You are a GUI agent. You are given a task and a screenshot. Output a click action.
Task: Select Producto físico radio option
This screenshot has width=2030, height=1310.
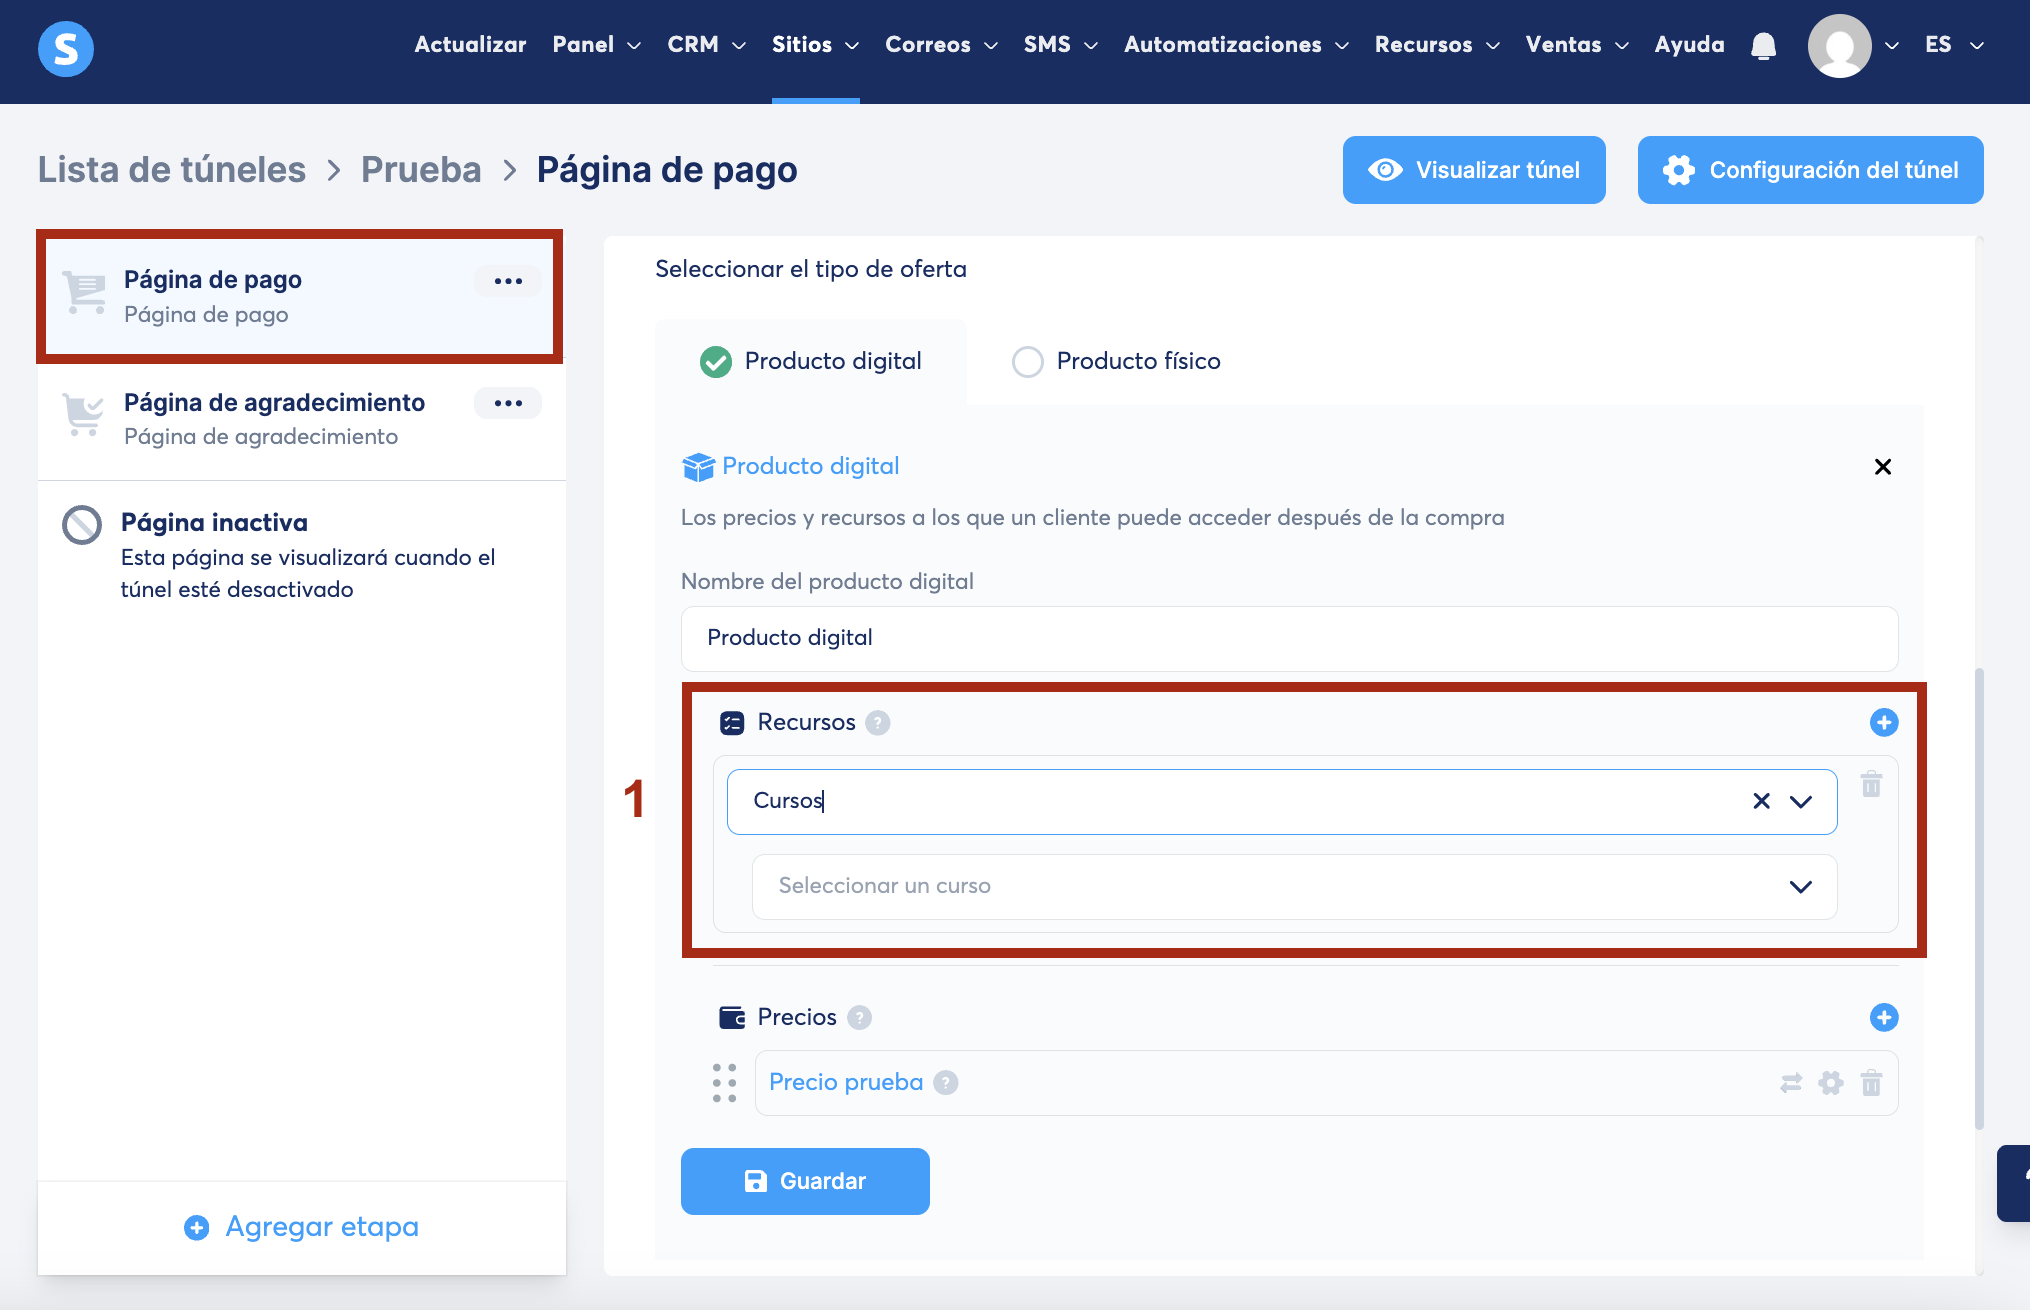pos(1028,361)
